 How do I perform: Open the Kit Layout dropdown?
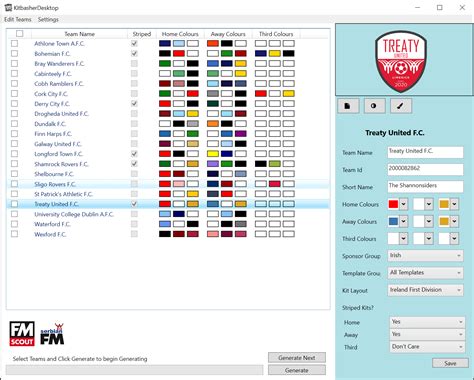[x=425, y=290]
